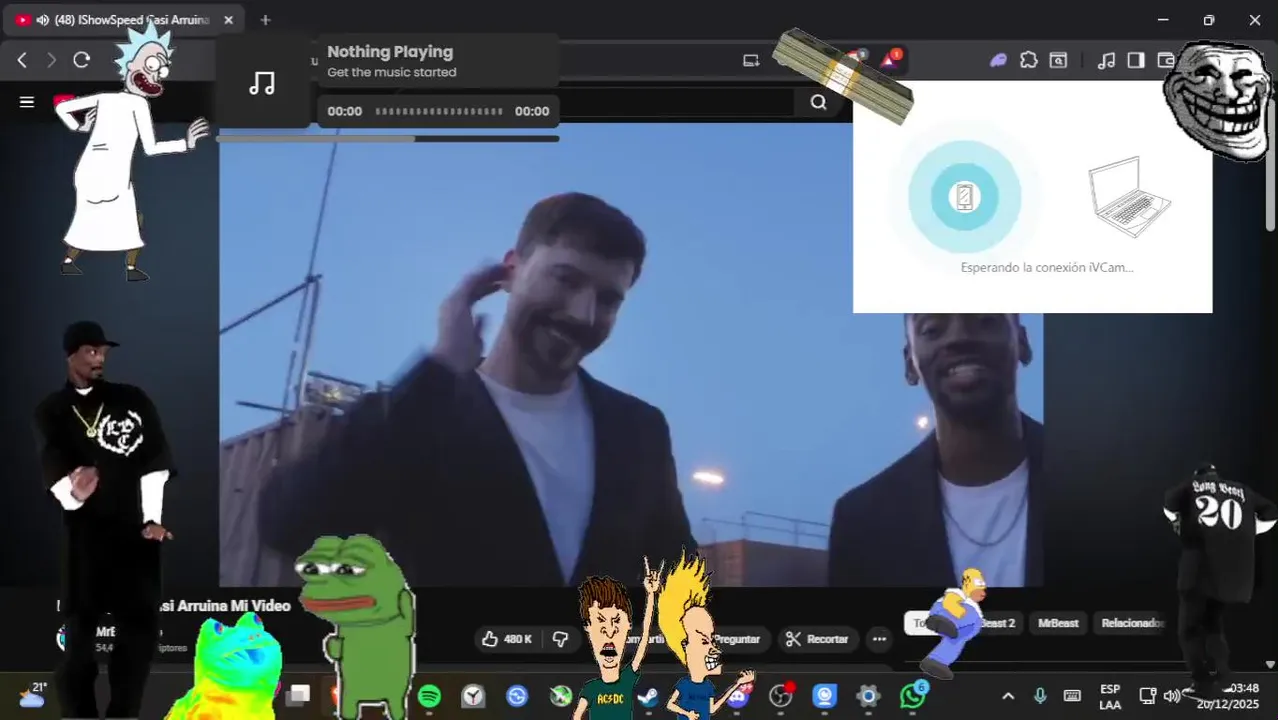1278x720 pixels.
Task: Click the volume speaker tray icon
Action: coord(1172,696)
